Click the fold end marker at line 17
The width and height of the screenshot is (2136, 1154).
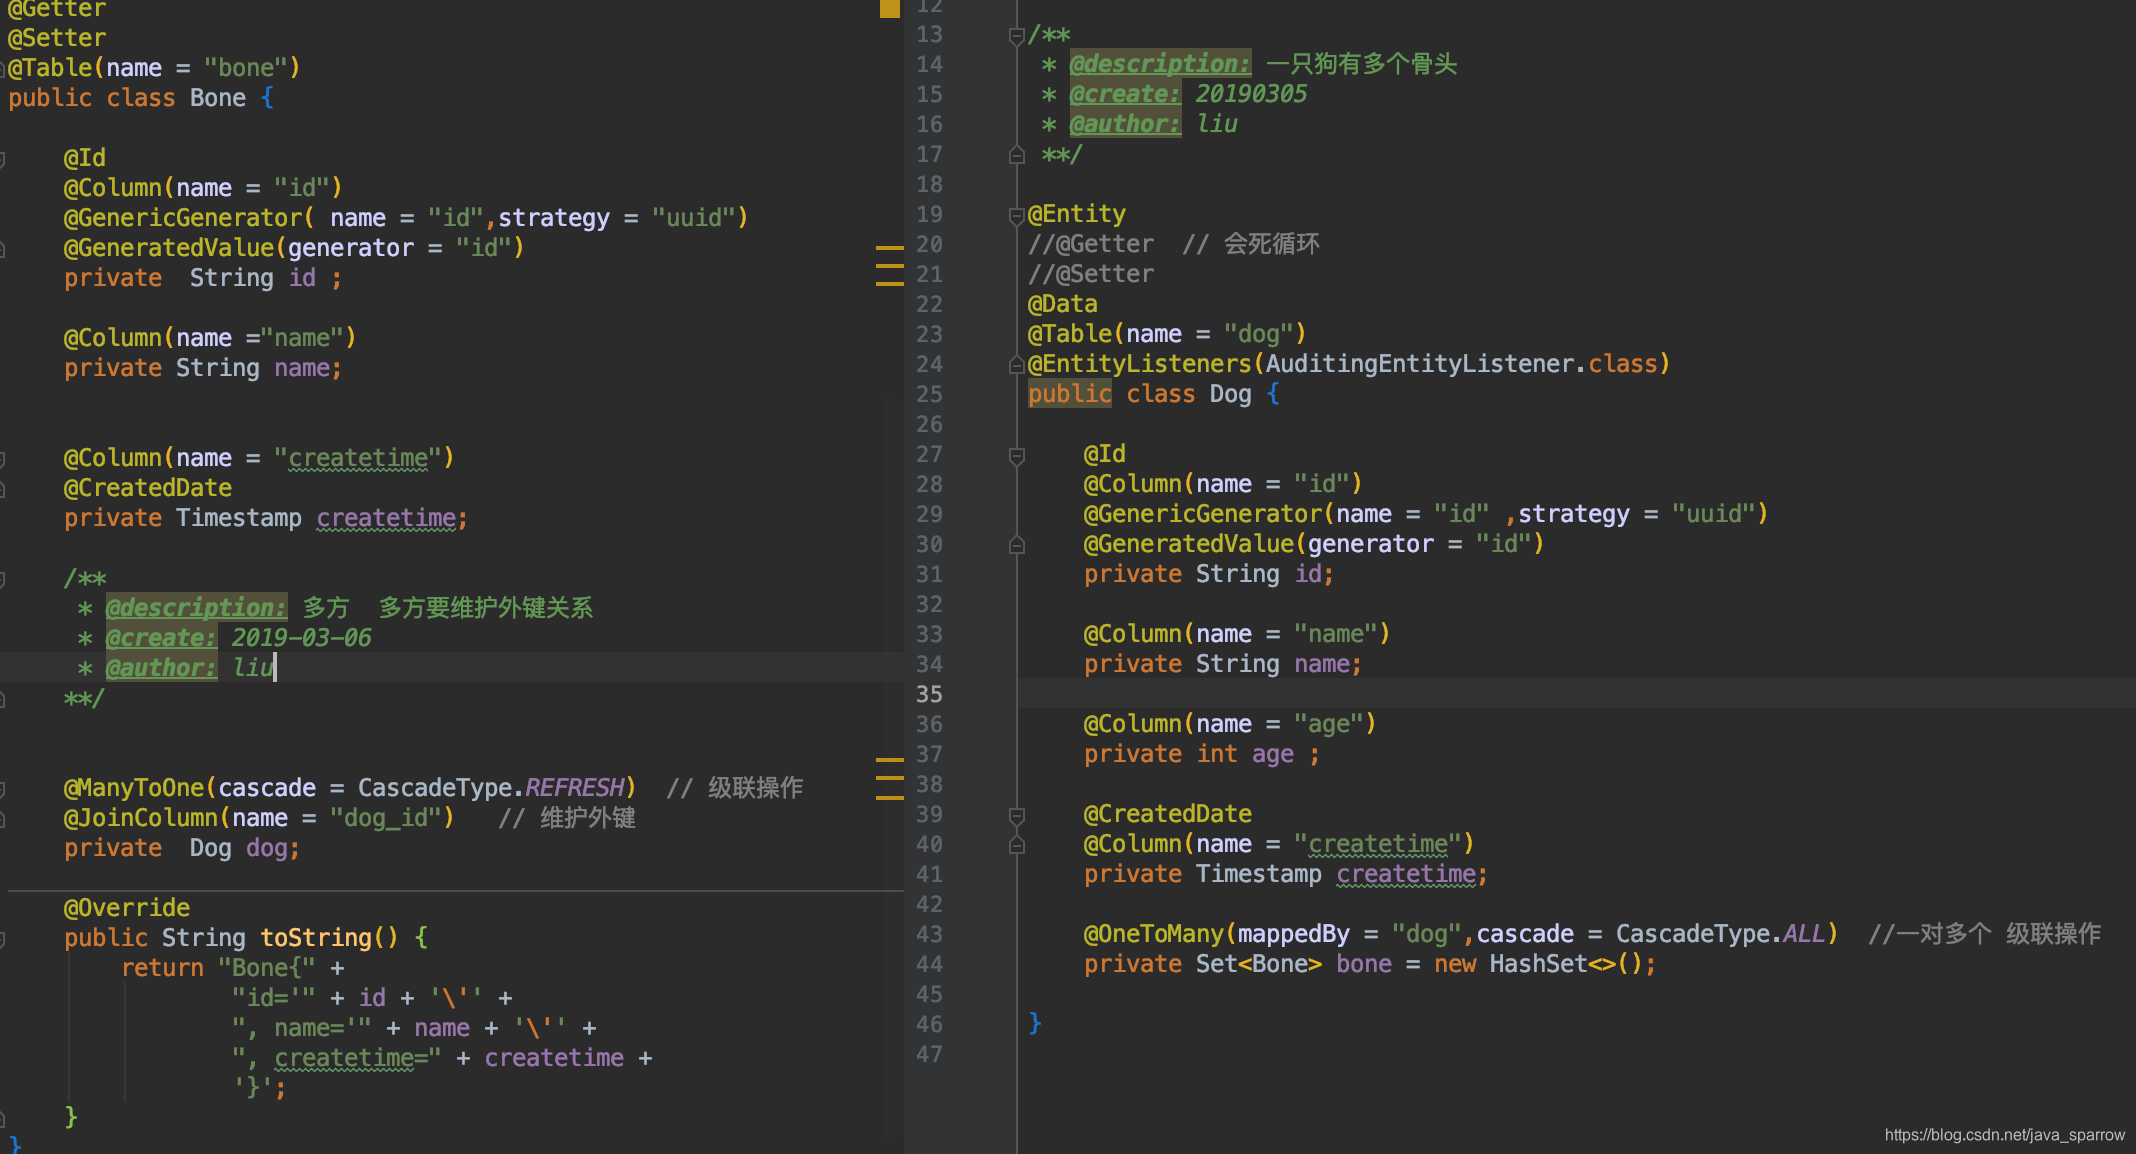[1016, 155]
